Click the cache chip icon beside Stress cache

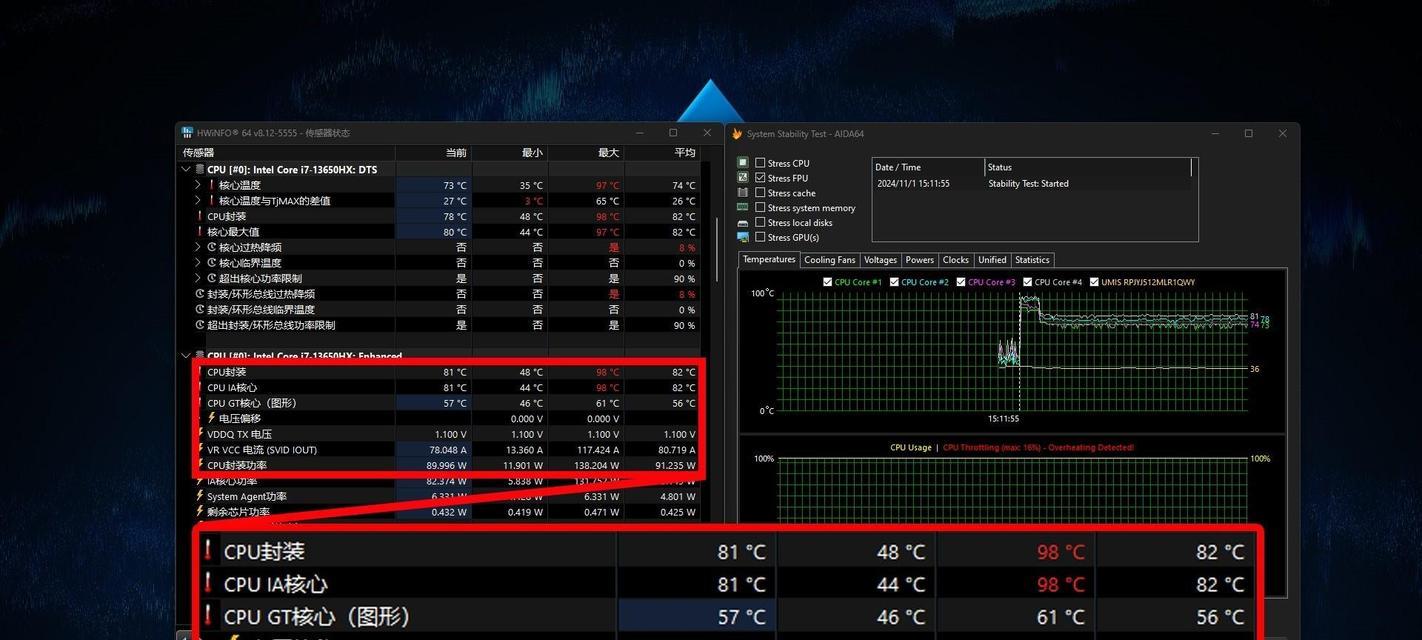coord(743,192)
